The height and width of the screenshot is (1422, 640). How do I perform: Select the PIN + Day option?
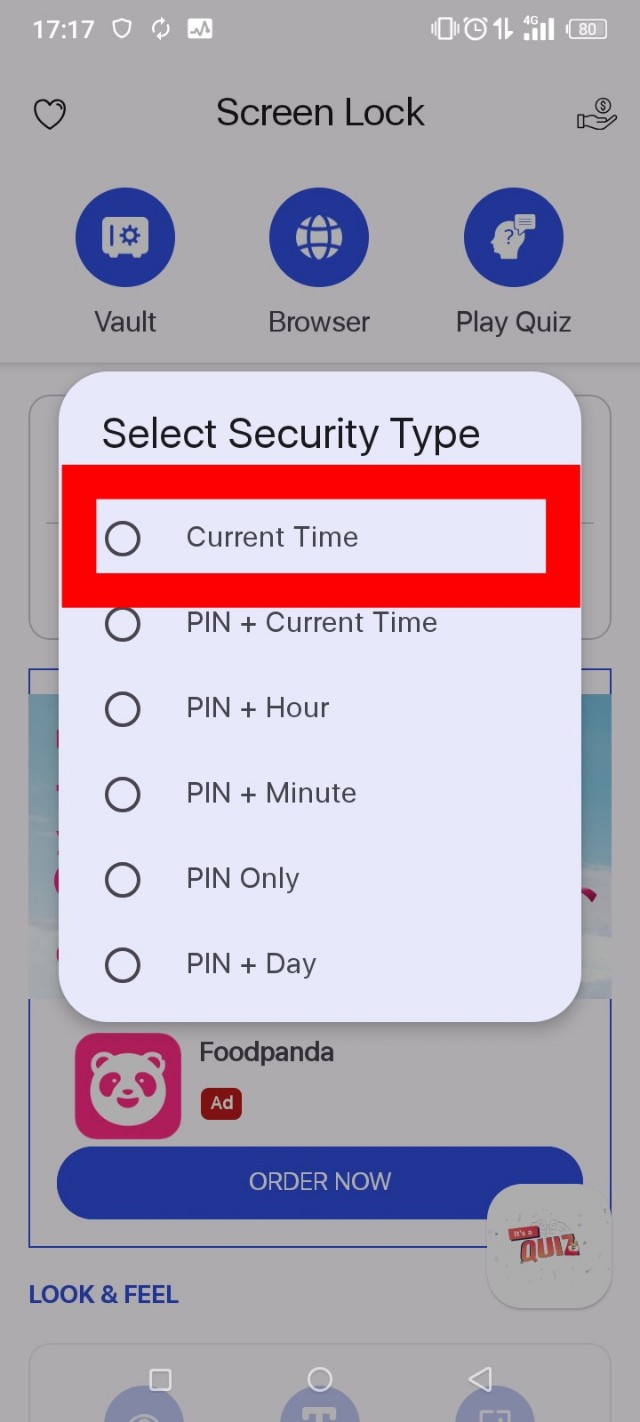pyautogui.click(x=123, y=965)
